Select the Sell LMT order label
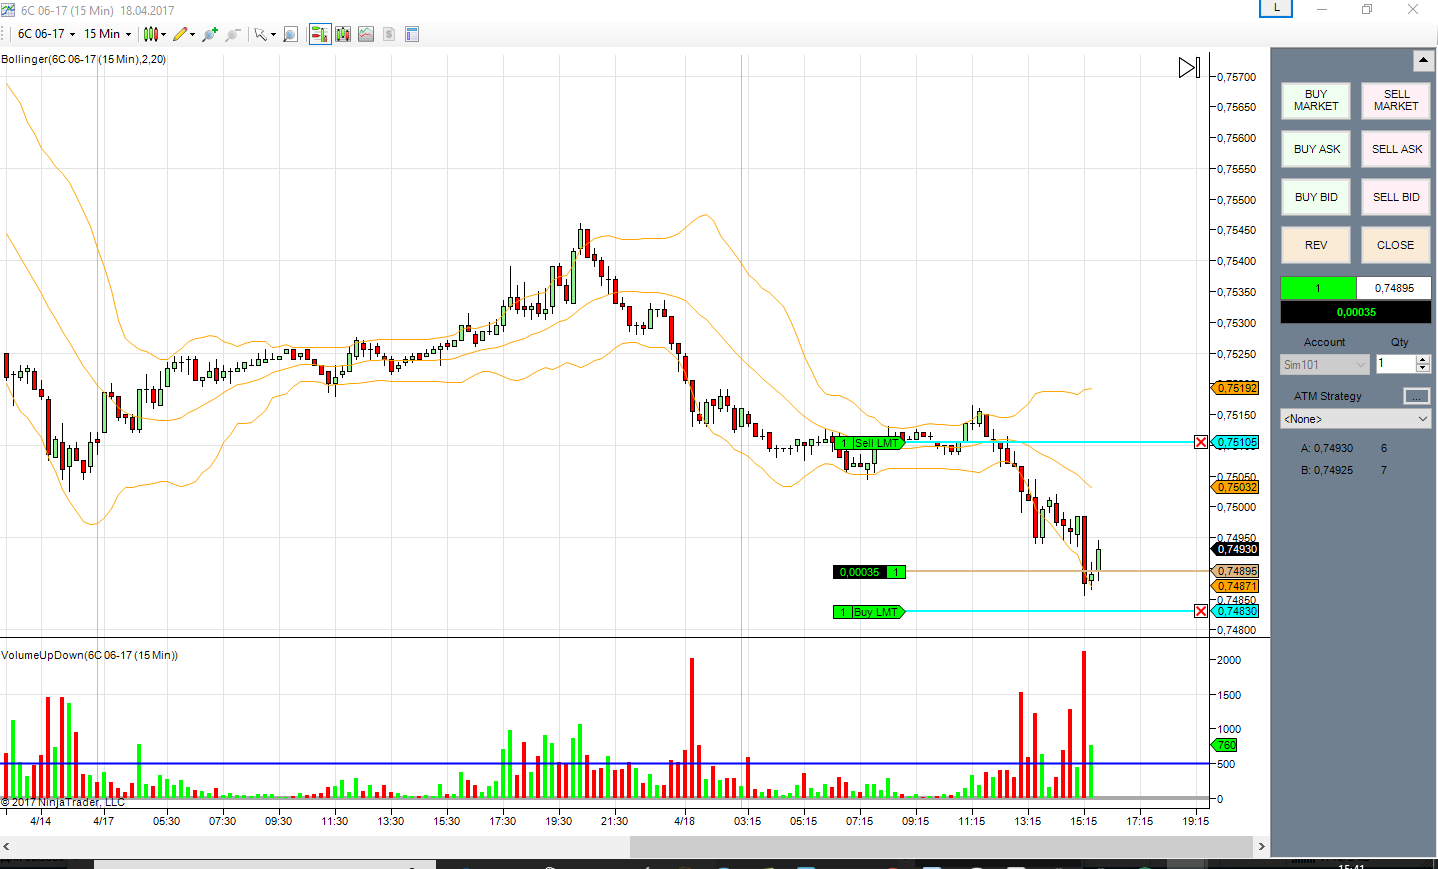Screen dimensions: 1438x869 [869, 443]
